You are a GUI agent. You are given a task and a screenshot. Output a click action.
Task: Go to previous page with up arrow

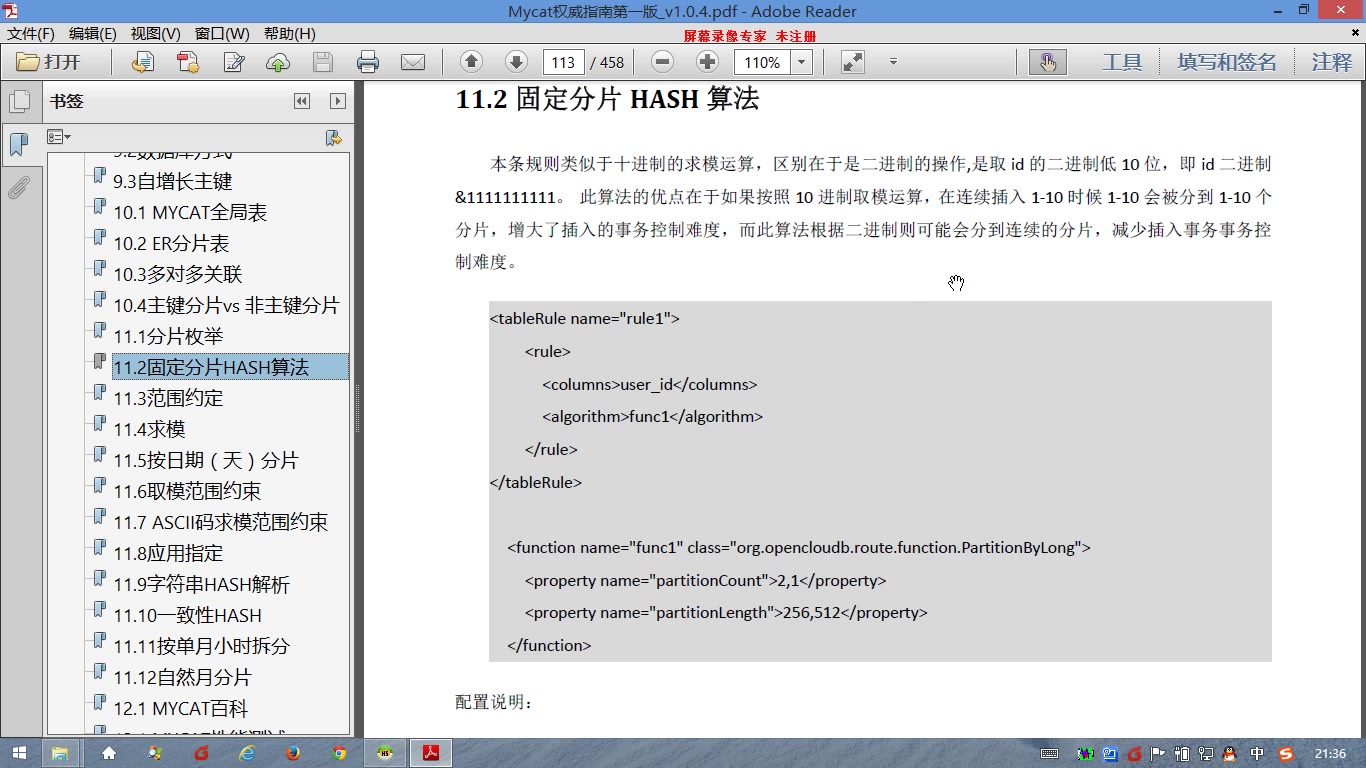[471, 62]
